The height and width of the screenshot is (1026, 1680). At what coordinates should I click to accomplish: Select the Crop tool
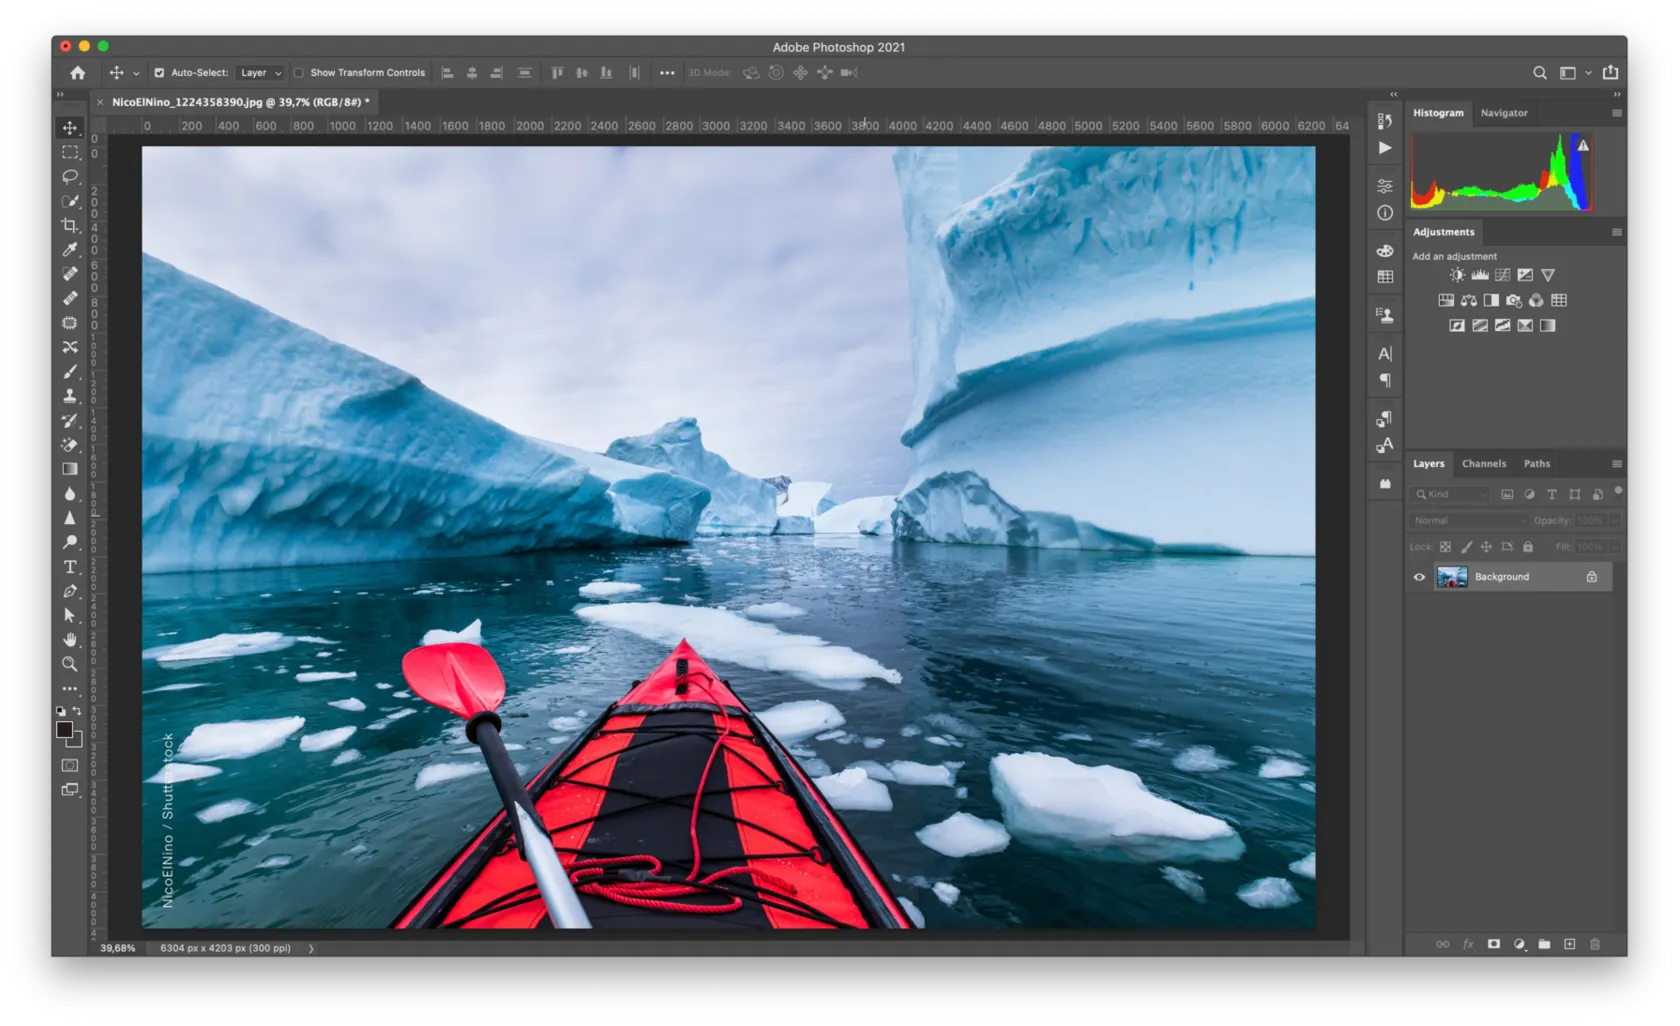(x=70, y=225)
